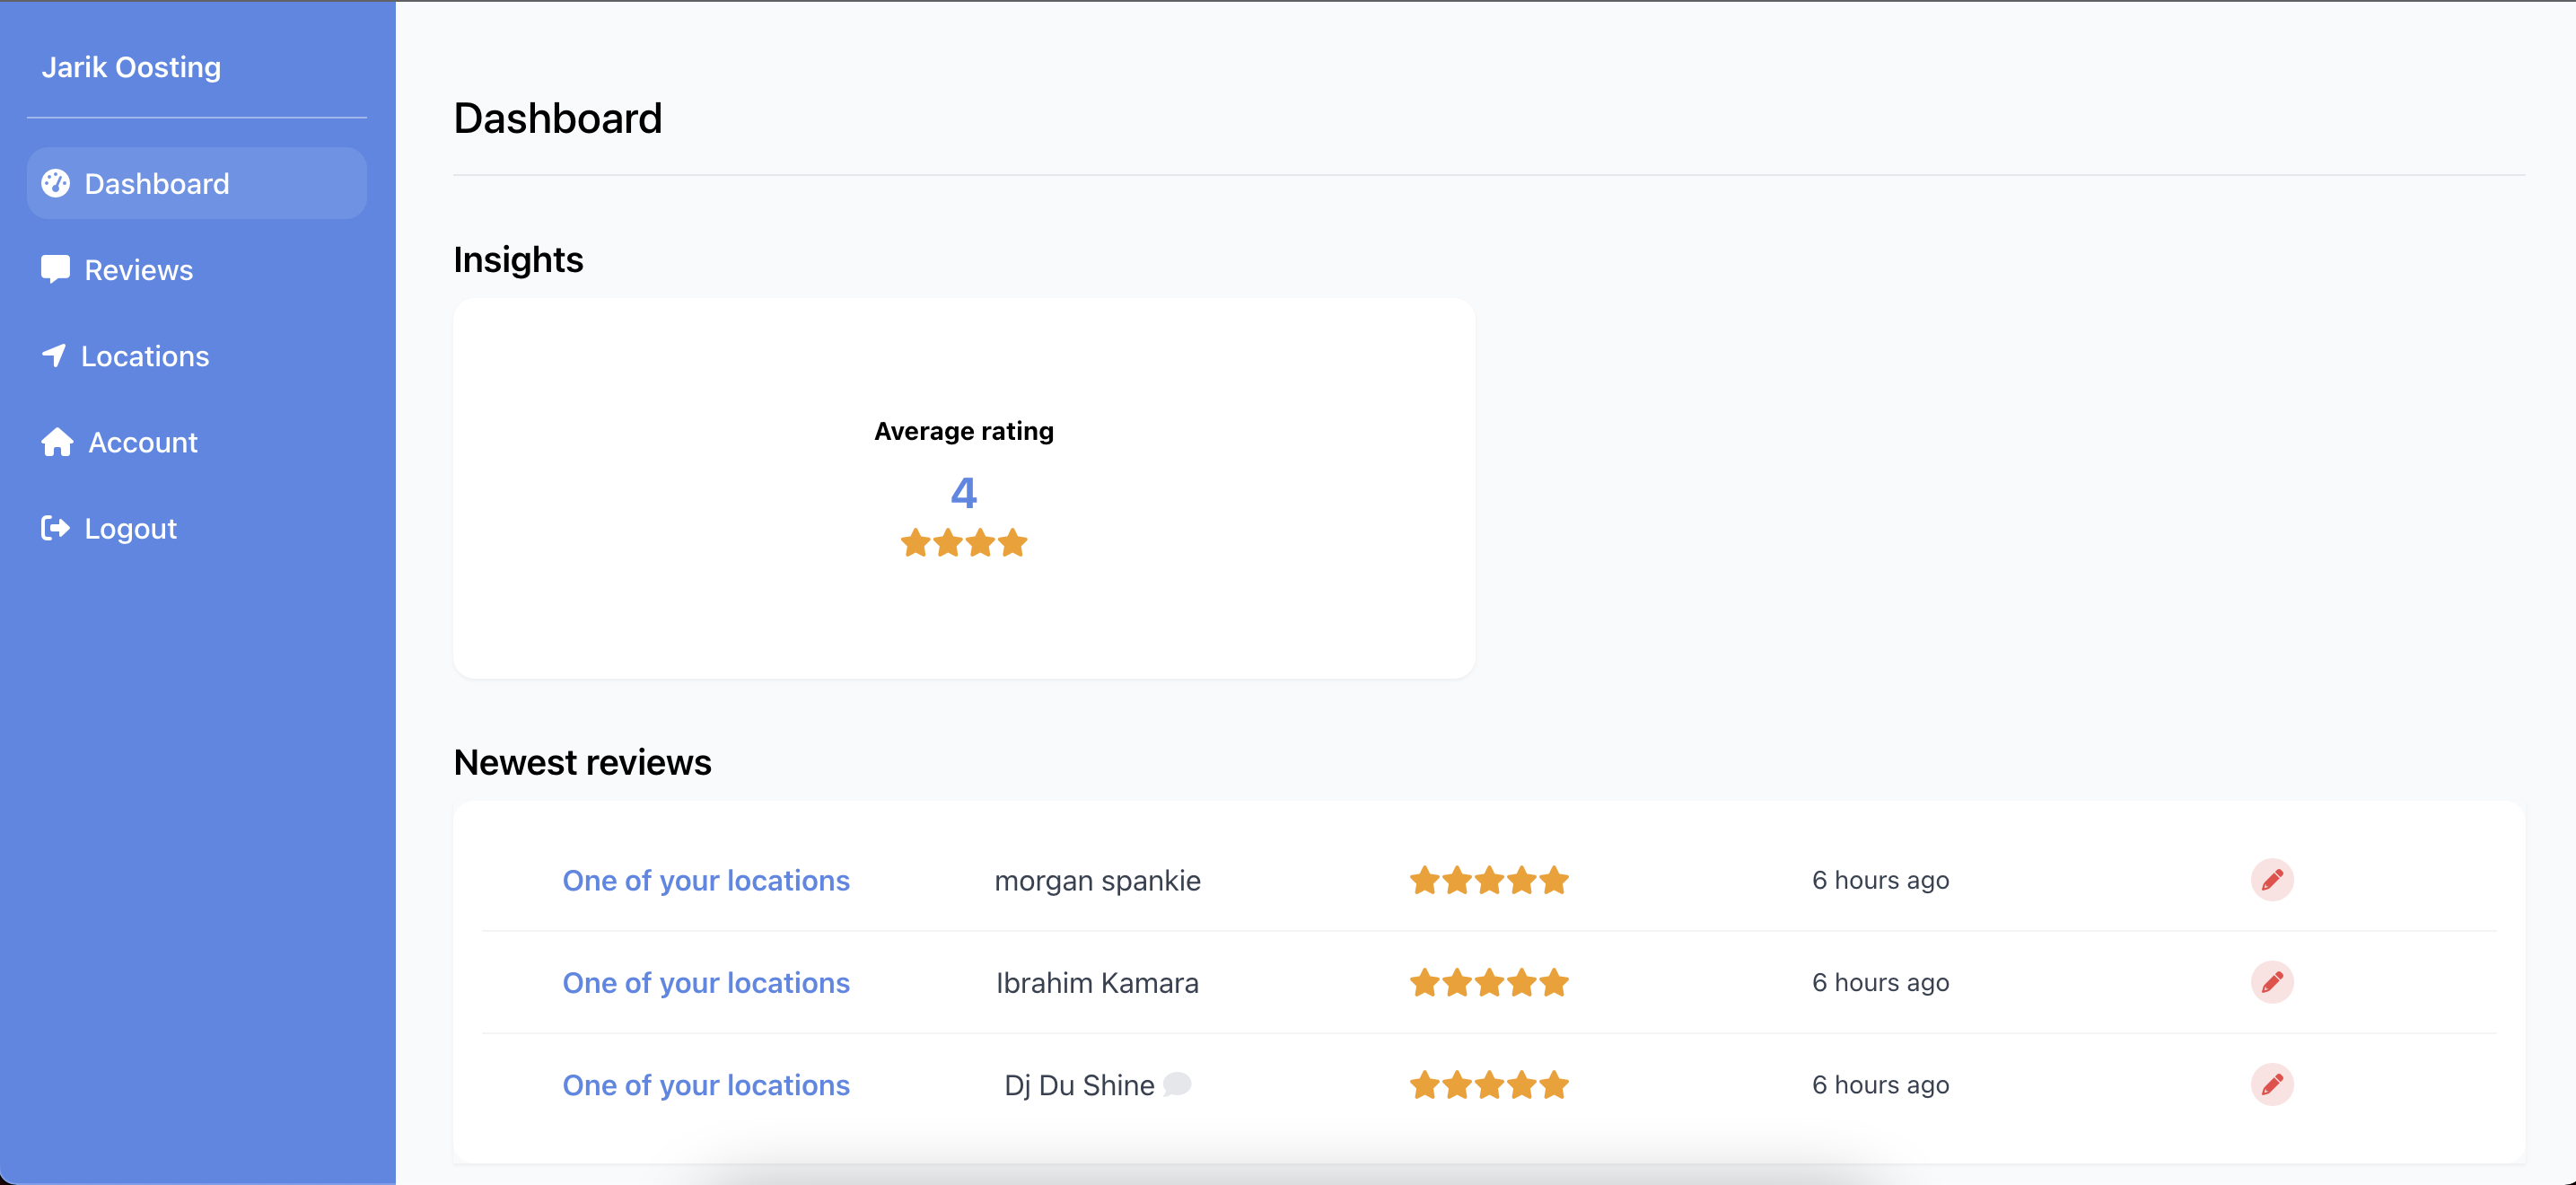Click the comment bubble next to Dj Du Shine
The height and width of the screenshot is (1185, 2576).
point(1178,1083)
